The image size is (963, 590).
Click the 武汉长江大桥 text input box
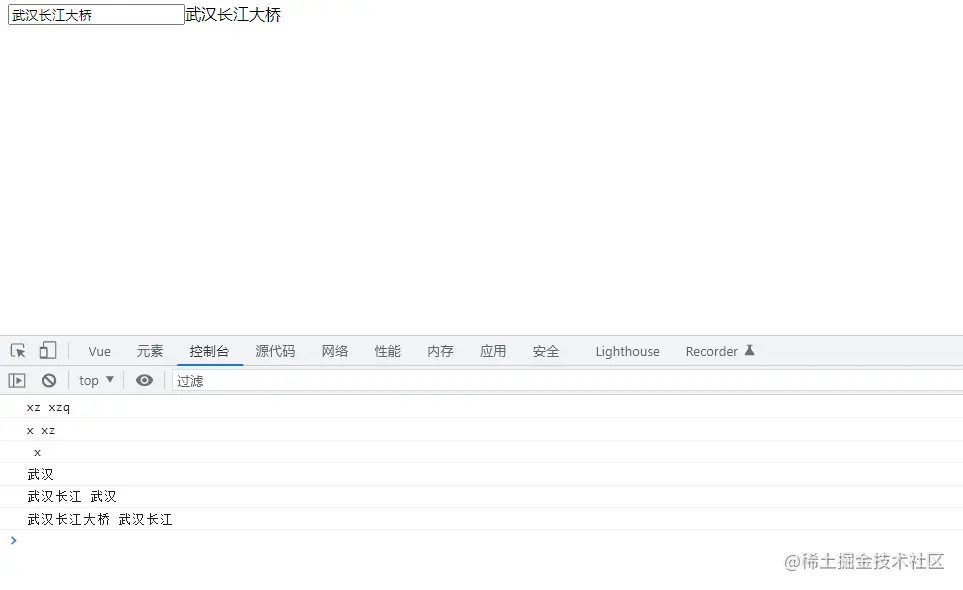coord(96,15)
